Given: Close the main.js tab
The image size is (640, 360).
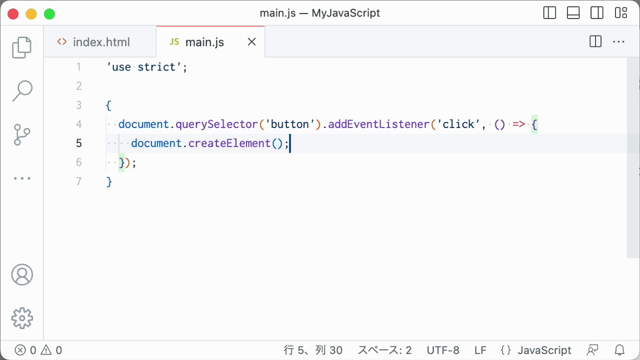Looking at the screenshot, I should (x=252, y=42).
